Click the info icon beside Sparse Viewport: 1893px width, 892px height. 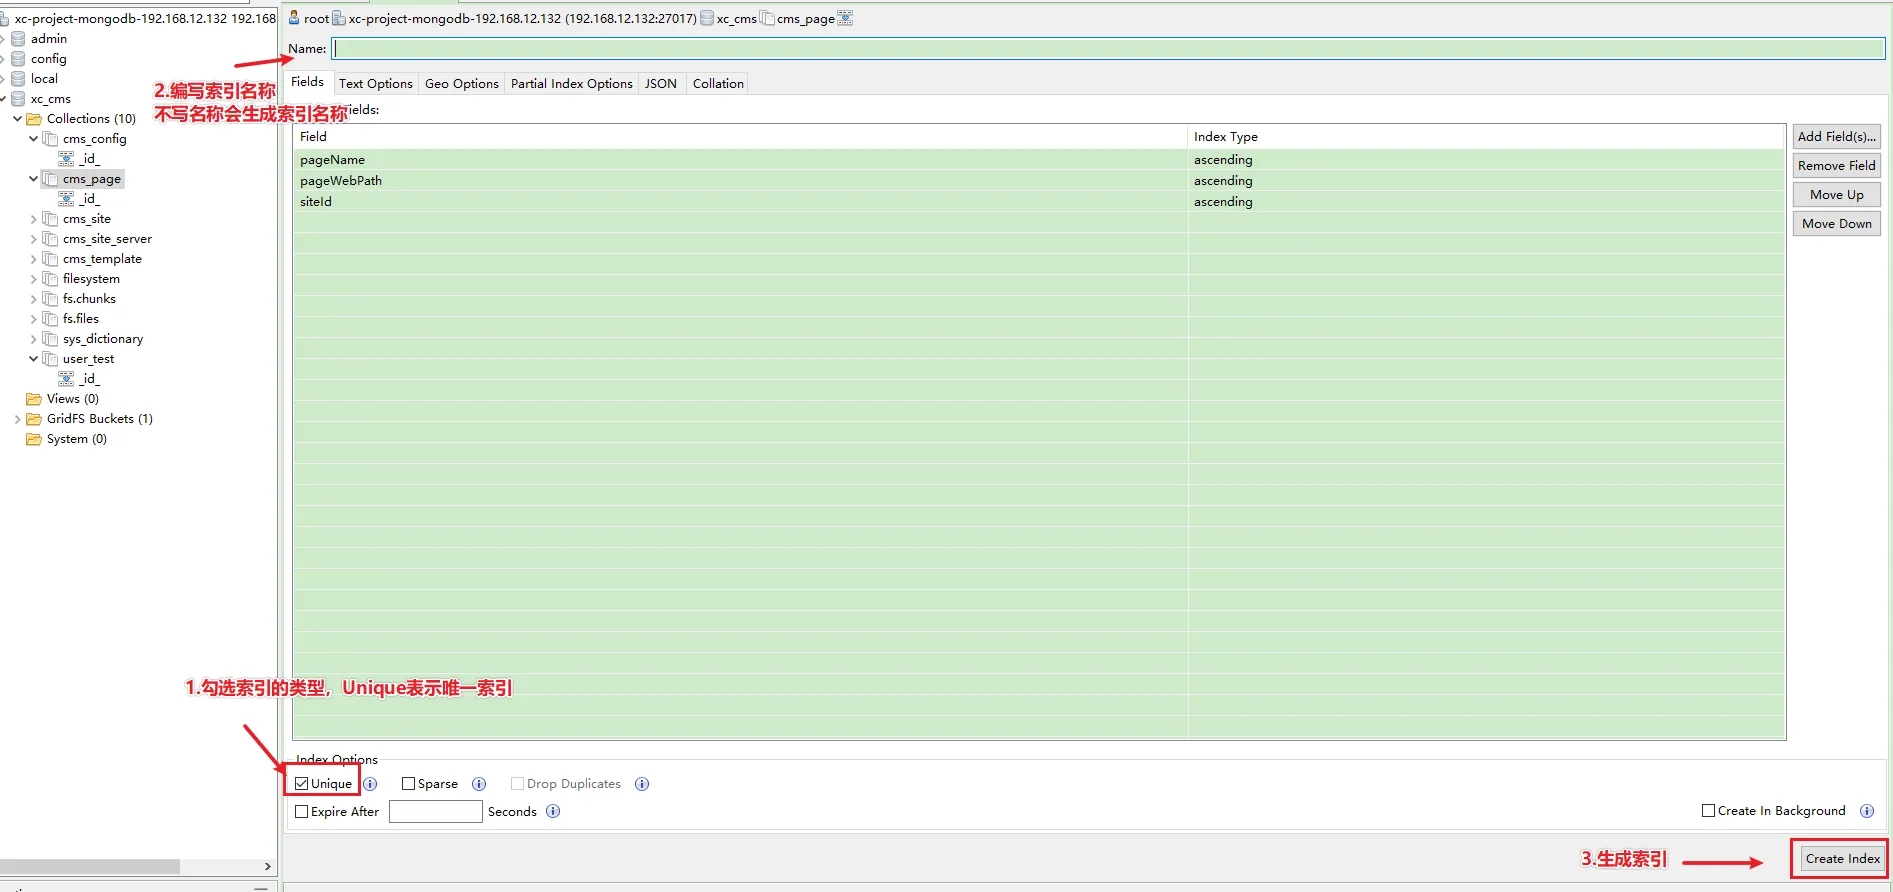click(479, 784)
